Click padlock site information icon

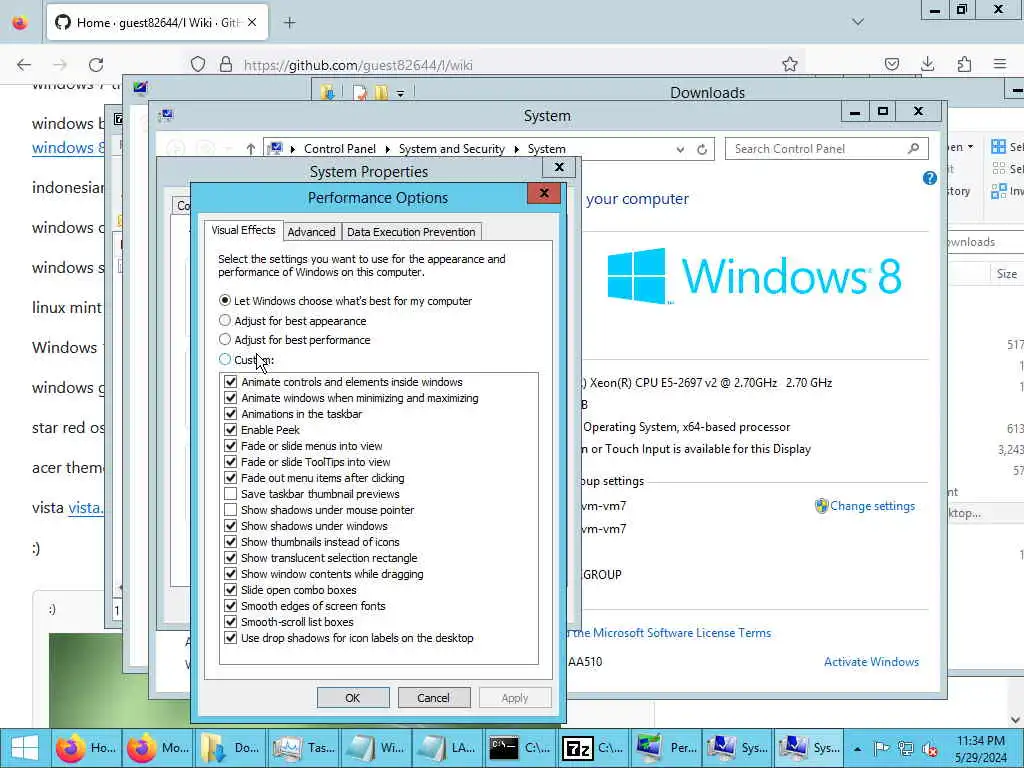click(x=226, y=64)
